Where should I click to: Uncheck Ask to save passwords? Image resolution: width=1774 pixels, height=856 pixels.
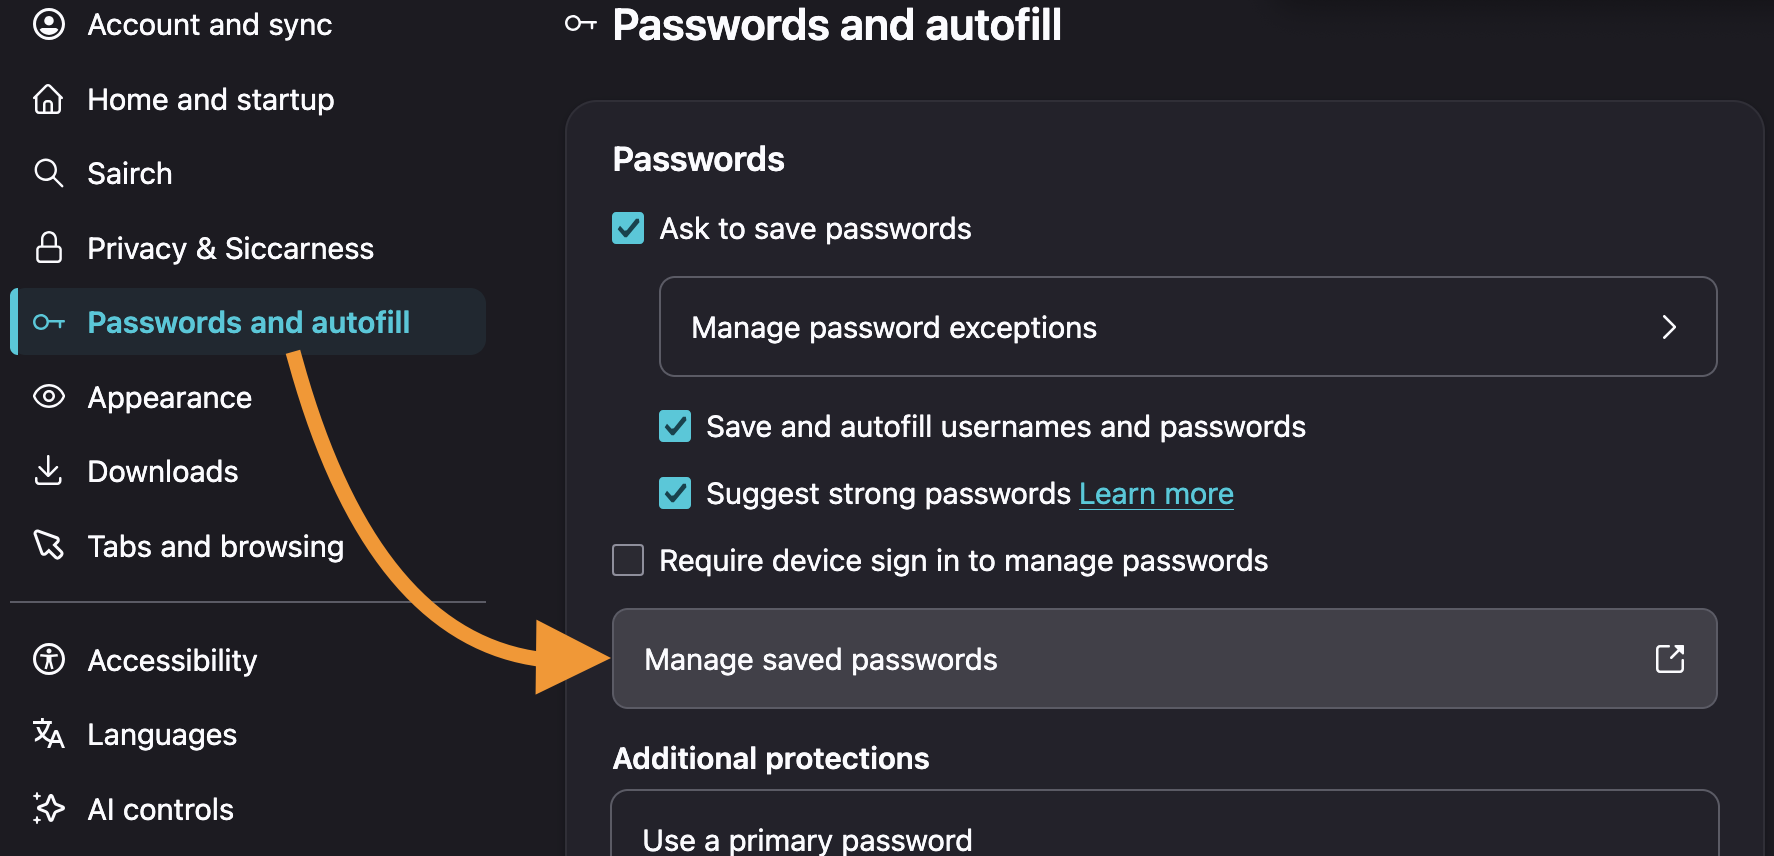pos(628,228)
